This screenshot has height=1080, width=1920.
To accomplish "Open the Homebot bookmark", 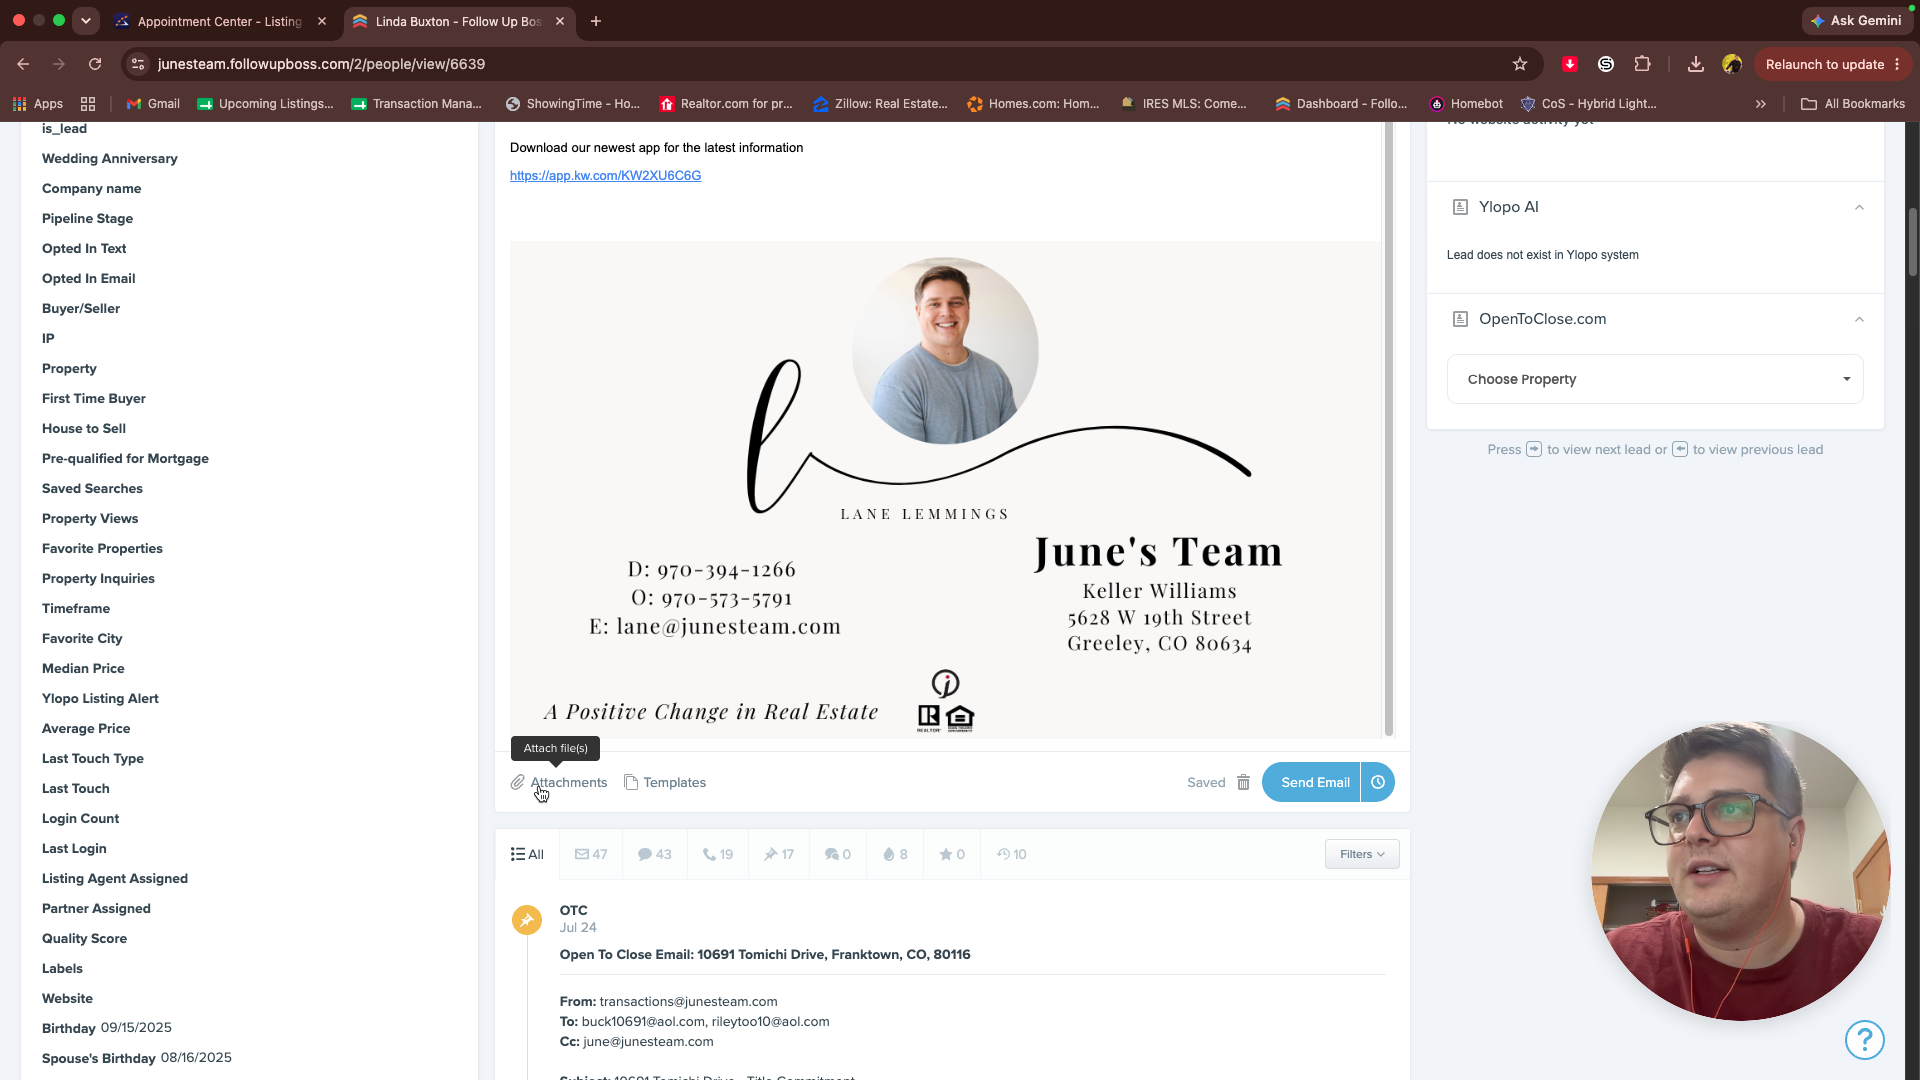I will click(x=1466, y=104).
